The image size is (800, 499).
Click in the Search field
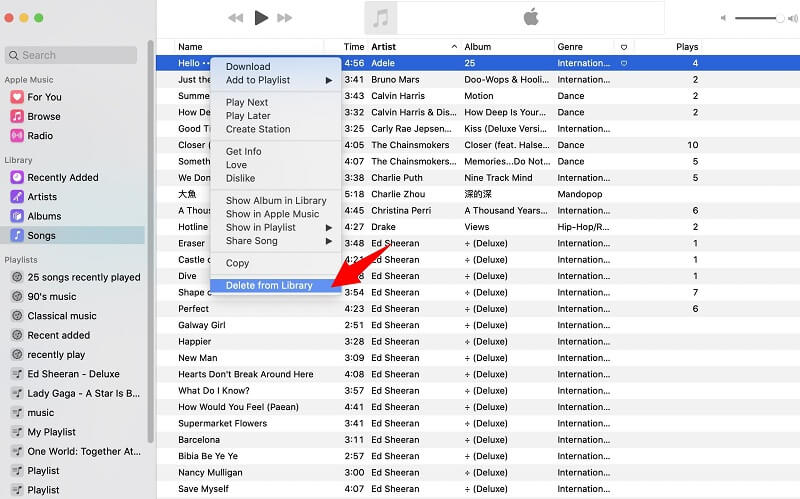pyautogui.click(x=71, y=55)
